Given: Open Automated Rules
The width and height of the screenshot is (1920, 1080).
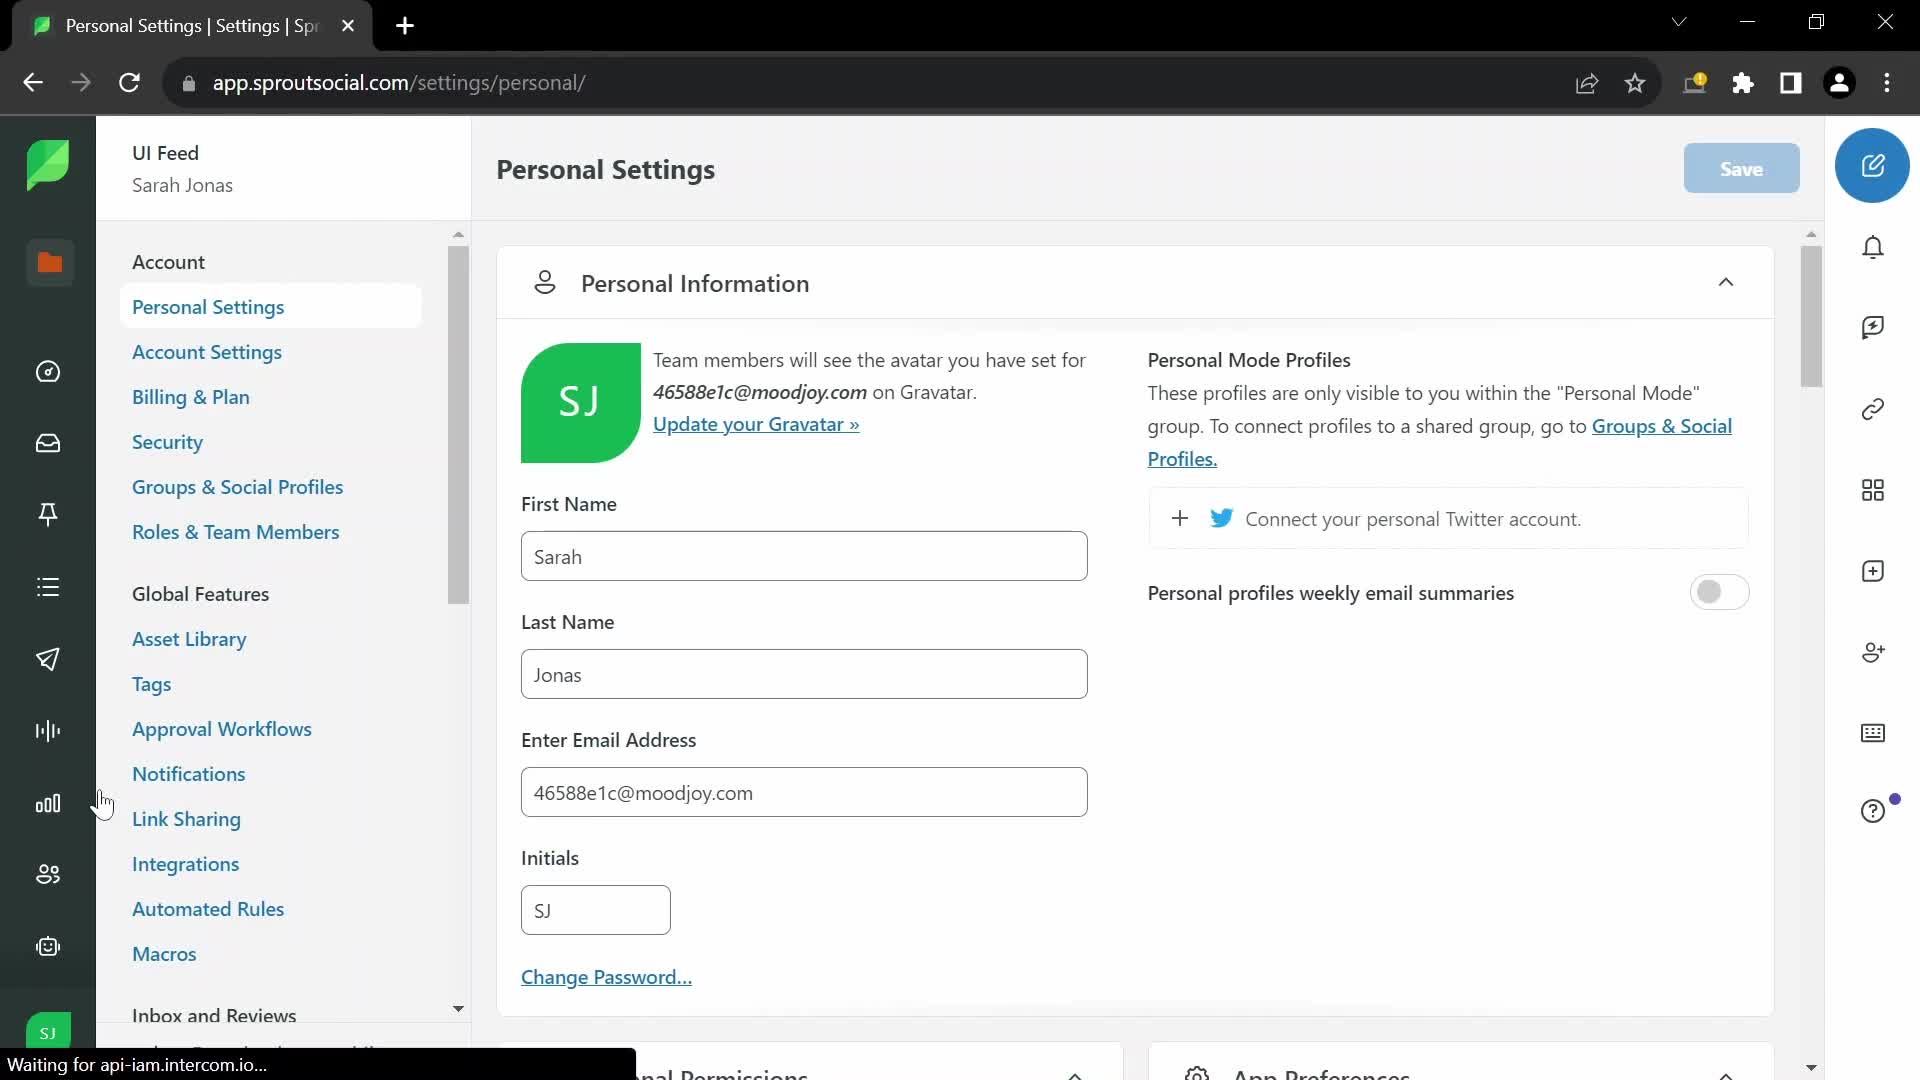Looking at the screenshot, I should [x=208, y=909].
